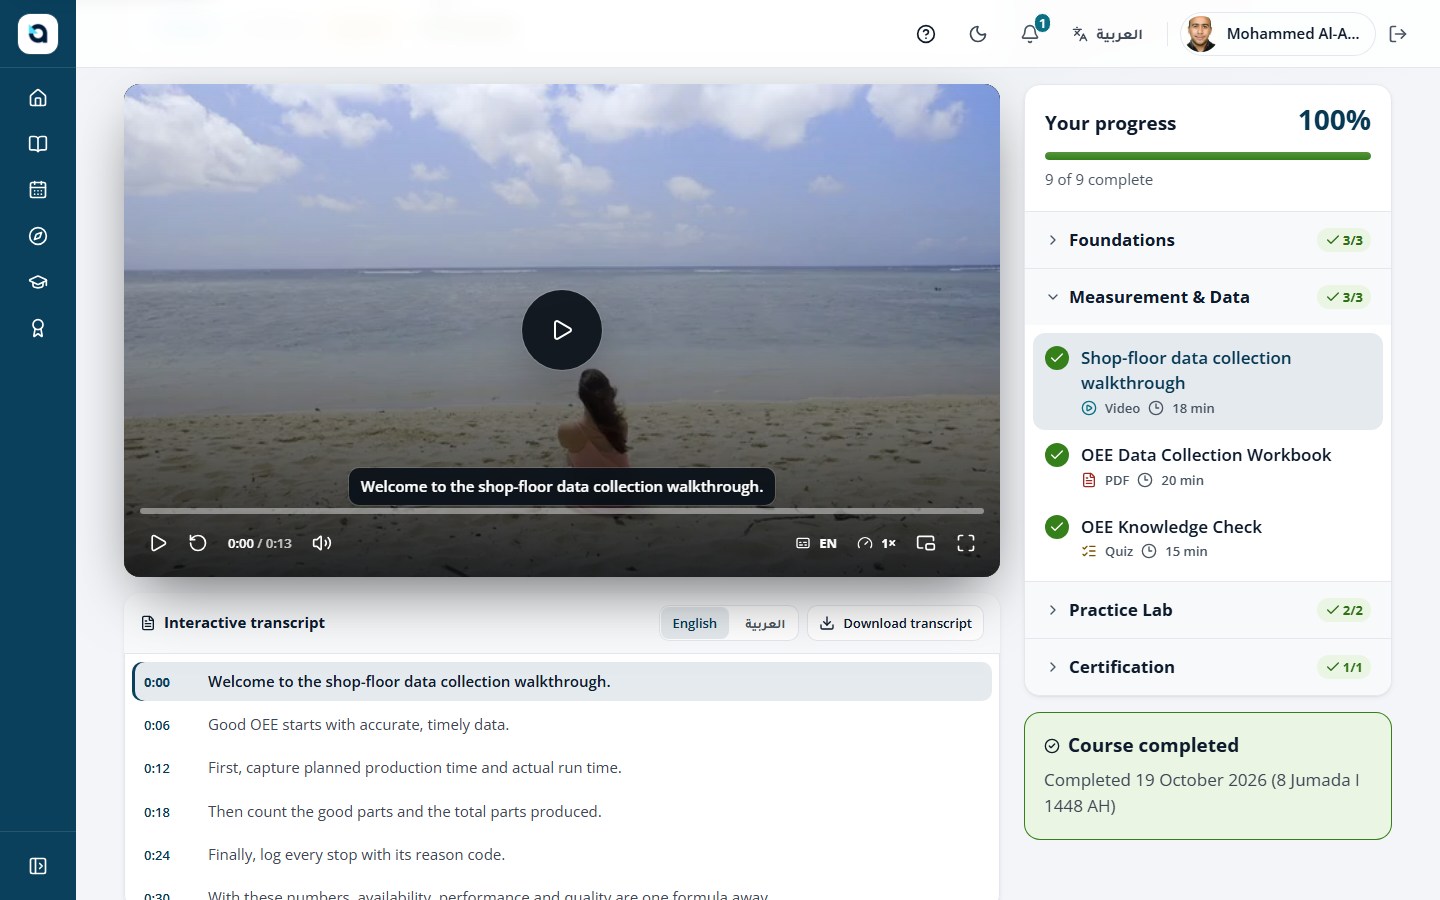
Task: Open the award badge sidebar icon
Action: (x=38, y=328)
